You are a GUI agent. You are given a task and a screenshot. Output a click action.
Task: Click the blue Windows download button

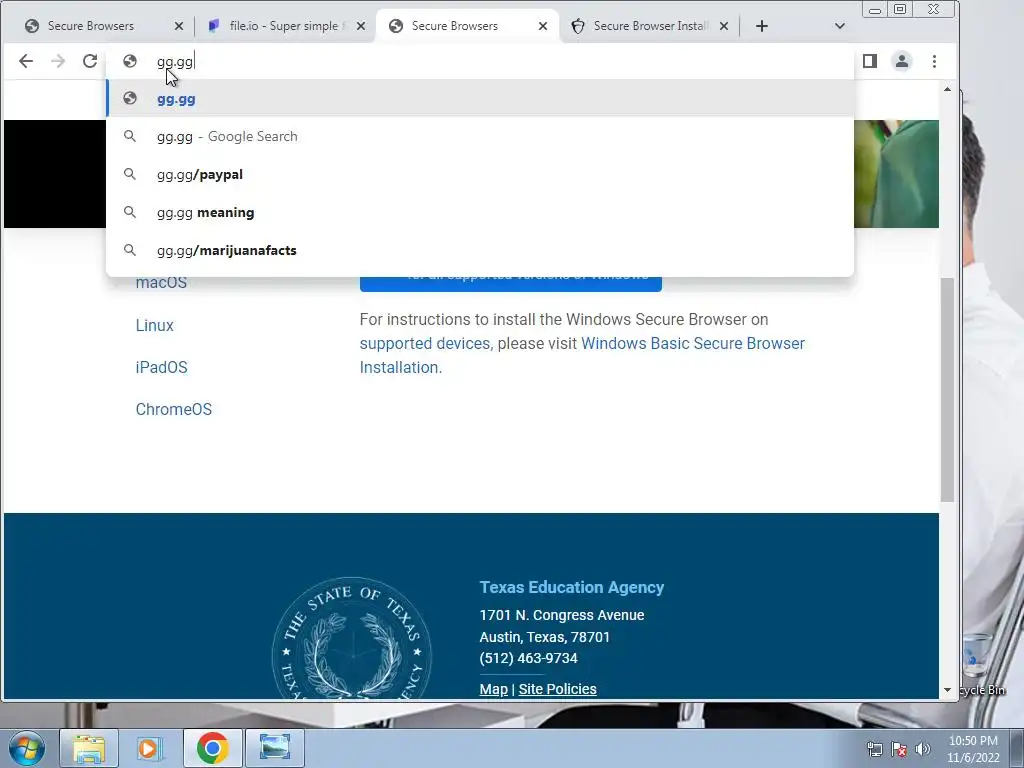coord(511,284)
